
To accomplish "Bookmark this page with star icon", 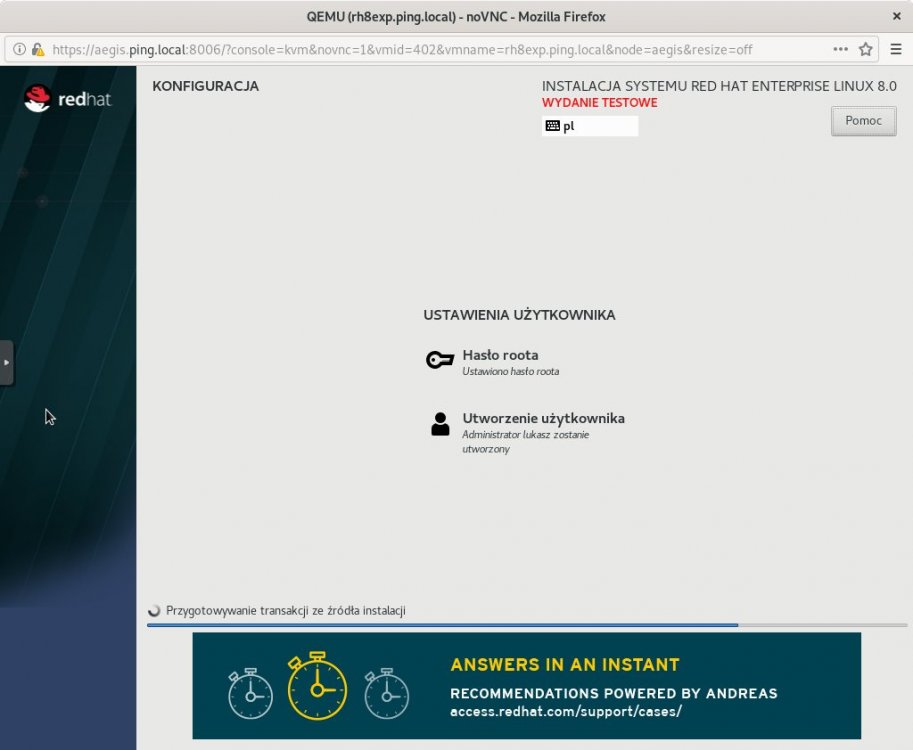I will (866, 49).
